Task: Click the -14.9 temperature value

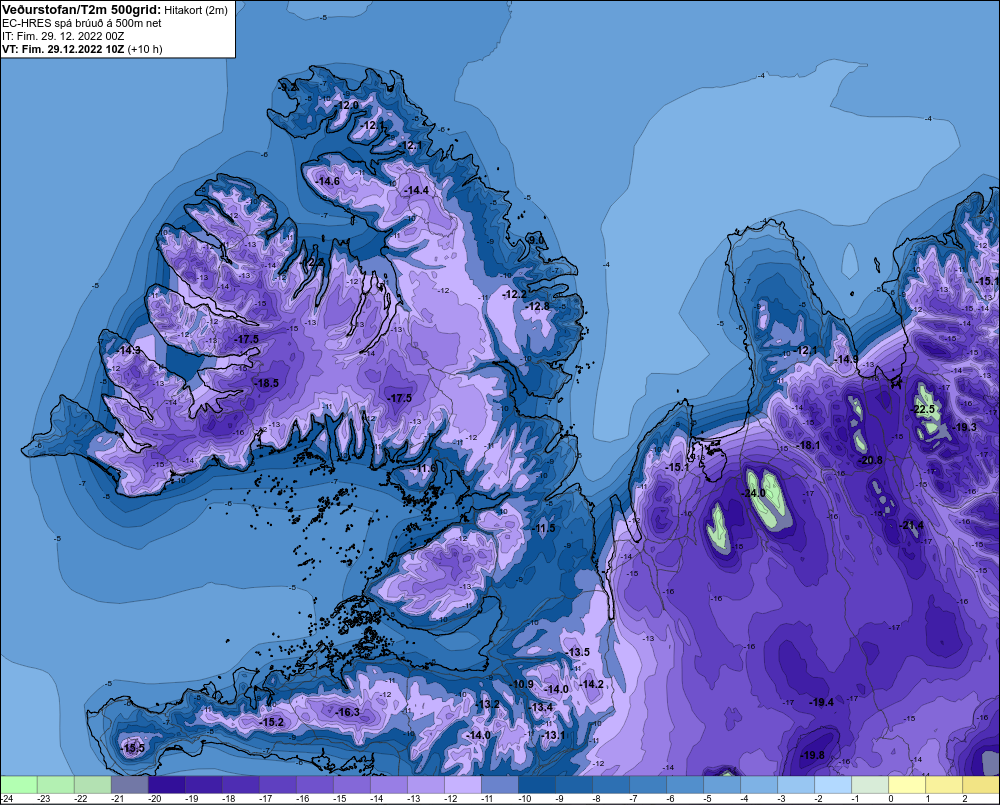Action: (x=847, y=360)
